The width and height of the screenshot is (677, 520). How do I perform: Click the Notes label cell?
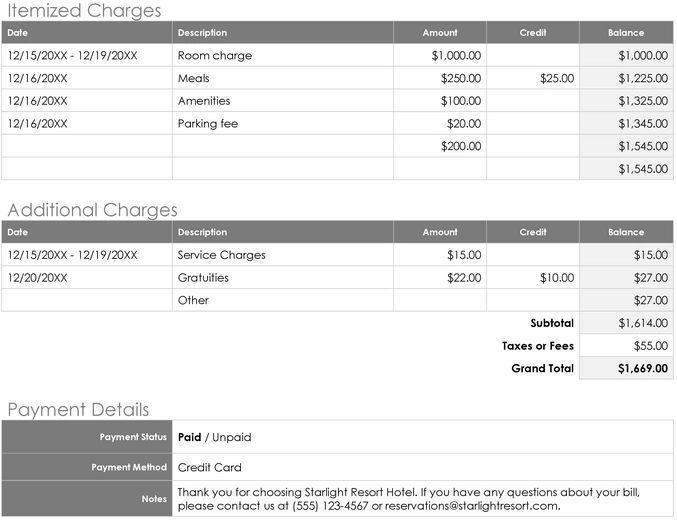[87, 499]
